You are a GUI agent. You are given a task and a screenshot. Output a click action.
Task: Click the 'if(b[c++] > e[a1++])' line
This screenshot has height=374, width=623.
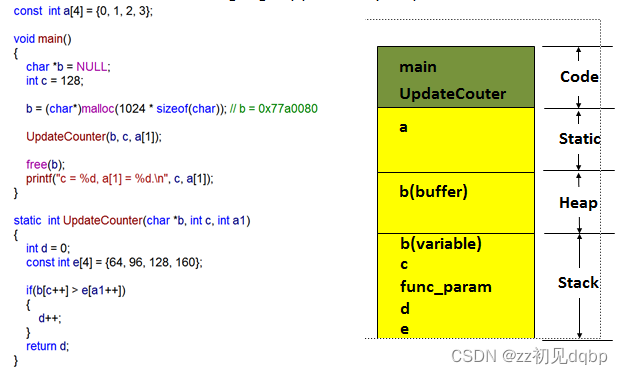[x=76, y=291]
